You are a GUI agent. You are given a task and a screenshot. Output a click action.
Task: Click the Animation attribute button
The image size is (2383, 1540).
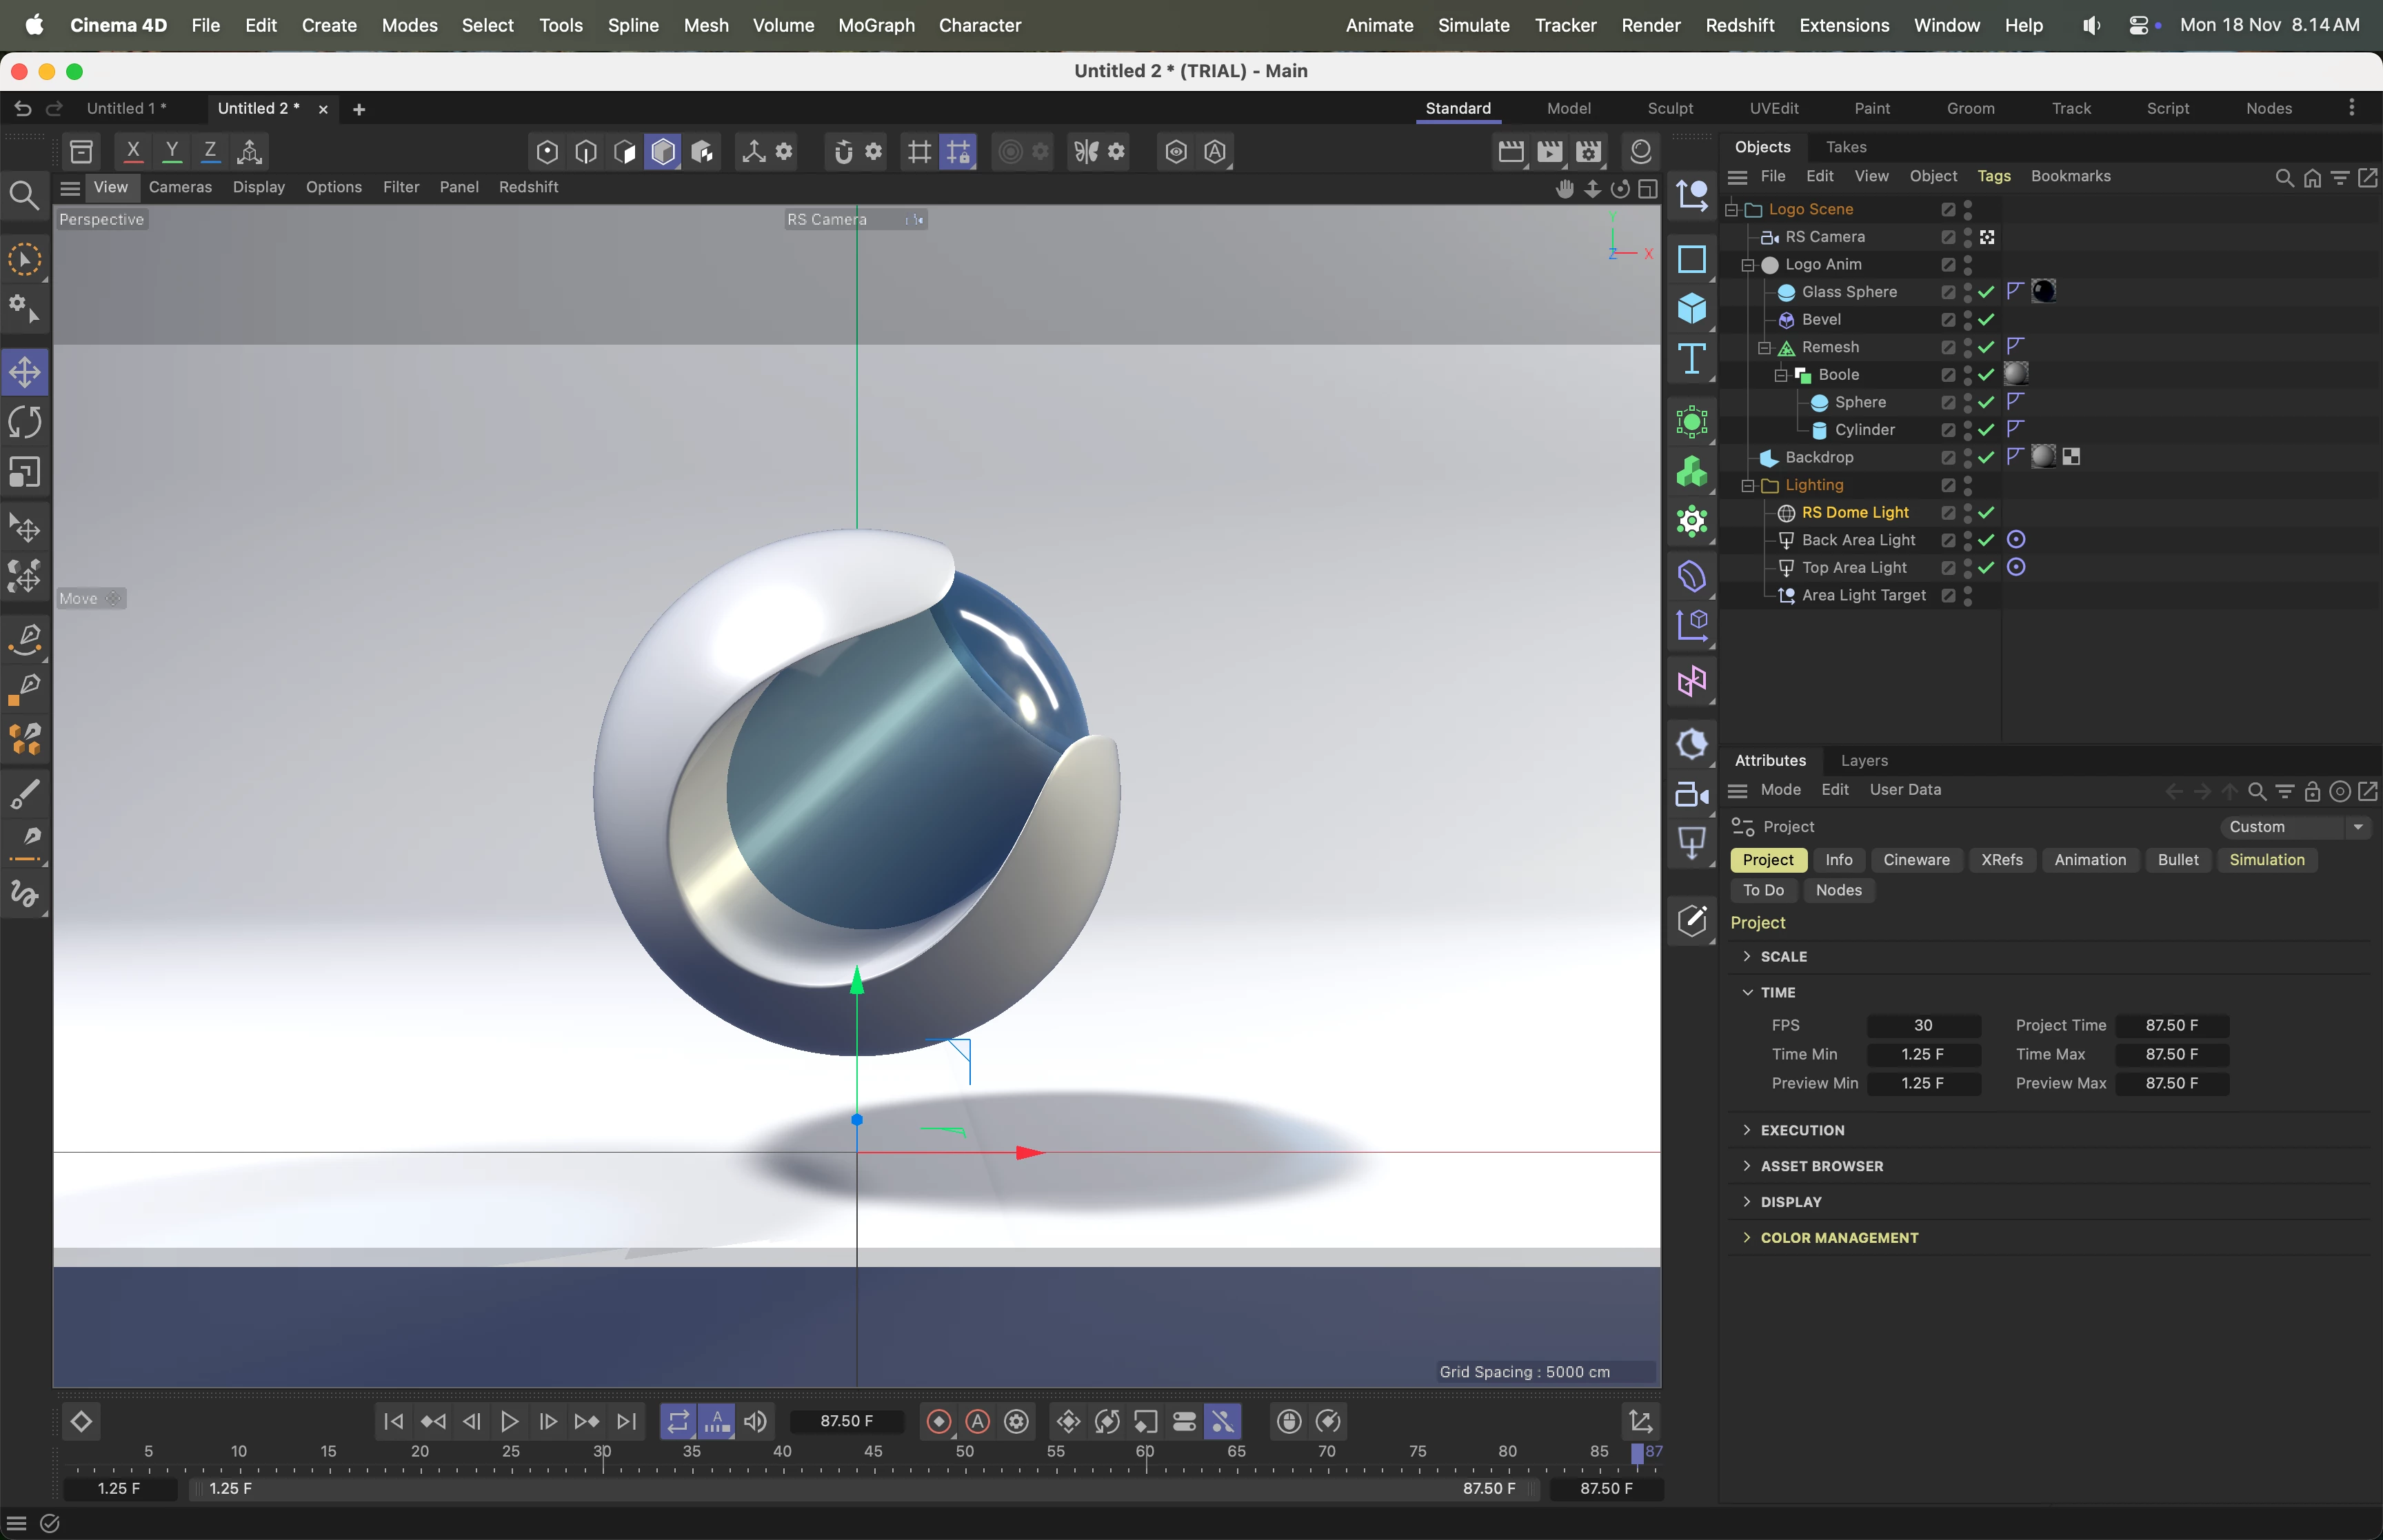pyautogui.click(x=2089, y=860)
